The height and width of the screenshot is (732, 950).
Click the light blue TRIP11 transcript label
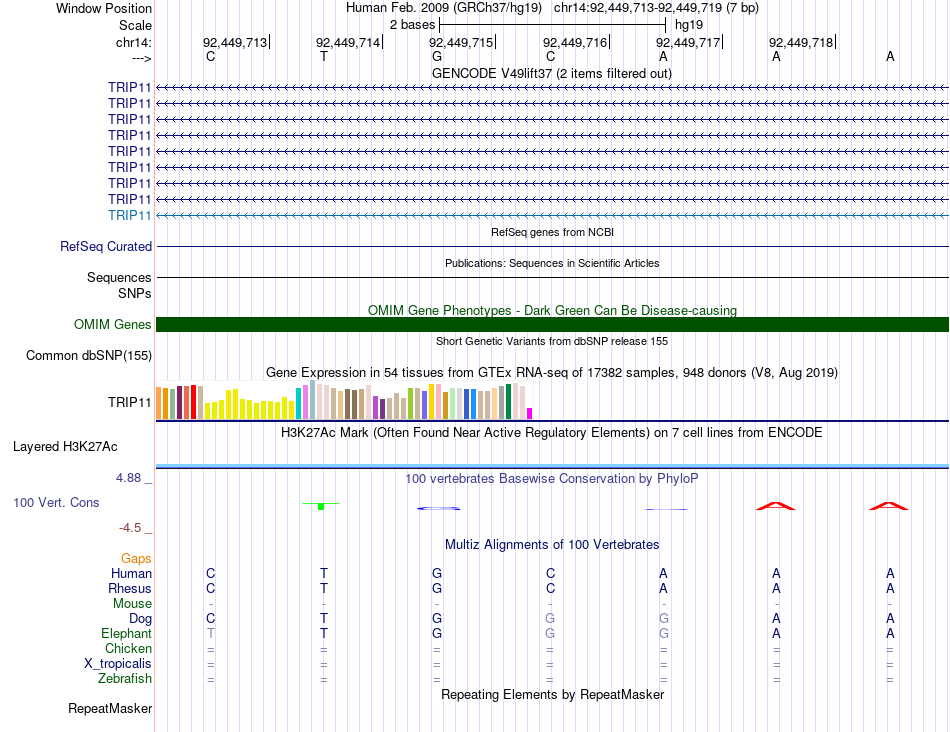(x=130, y=215)
